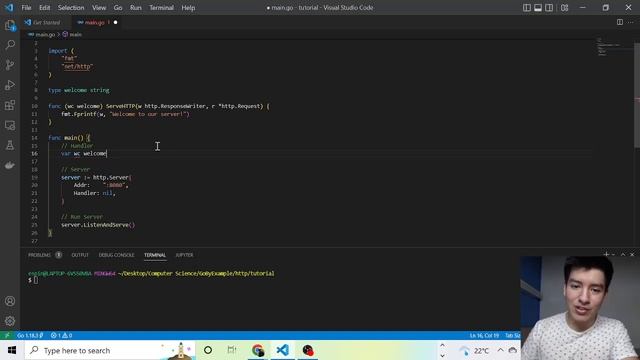
Task: Click the unsaved dot on main.go tab
Action: tap(116, 22)
